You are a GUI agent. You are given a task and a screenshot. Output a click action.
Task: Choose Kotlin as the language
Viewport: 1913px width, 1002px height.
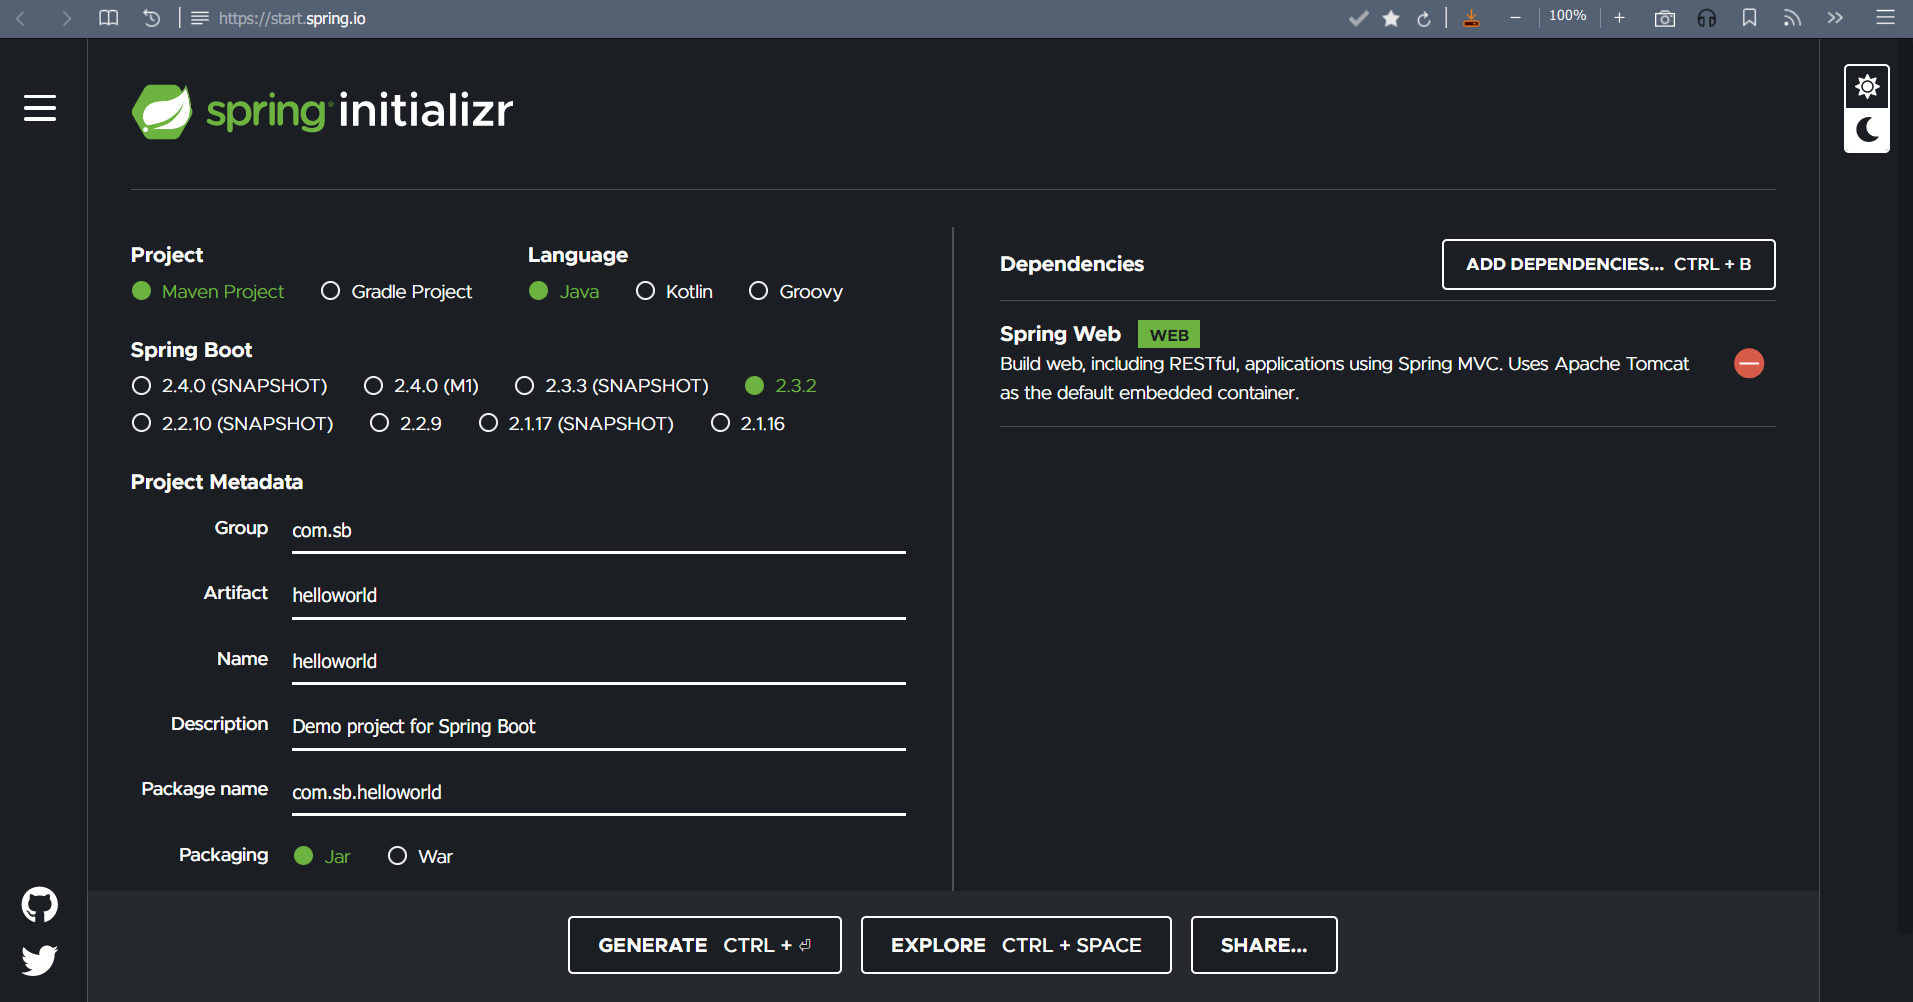[675, 291]
